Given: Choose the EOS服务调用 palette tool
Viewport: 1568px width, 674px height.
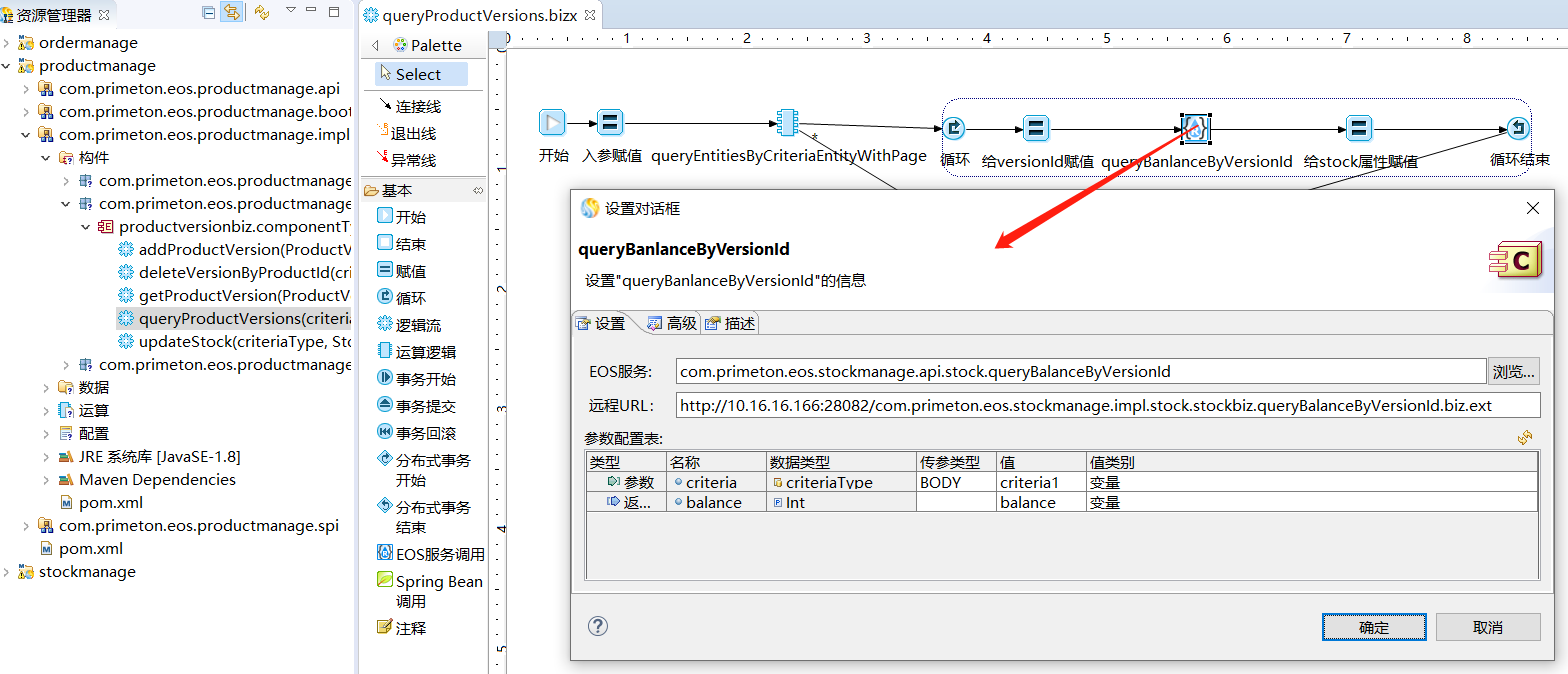Looking at the screenshot, I should click(430, 554).
